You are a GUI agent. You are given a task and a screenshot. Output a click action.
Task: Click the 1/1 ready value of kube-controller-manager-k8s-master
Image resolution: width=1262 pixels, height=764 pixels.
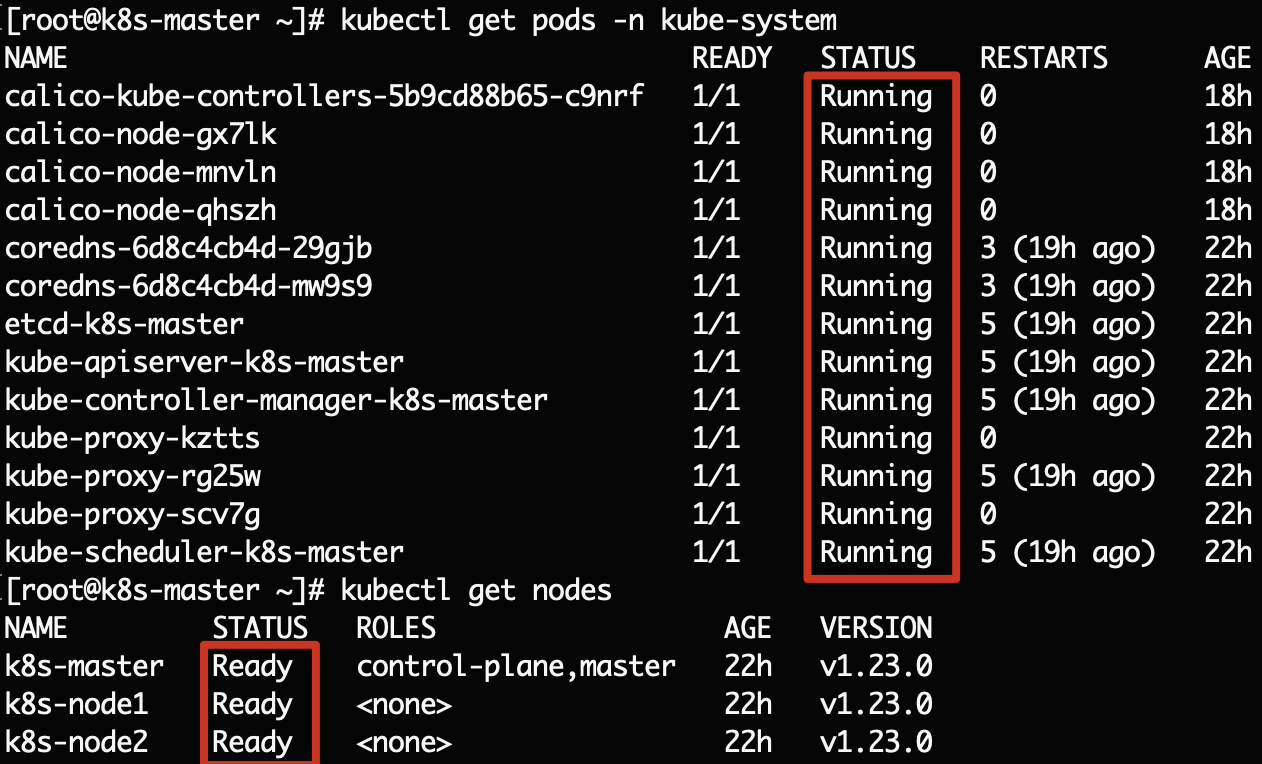click(x=716, y=400)
